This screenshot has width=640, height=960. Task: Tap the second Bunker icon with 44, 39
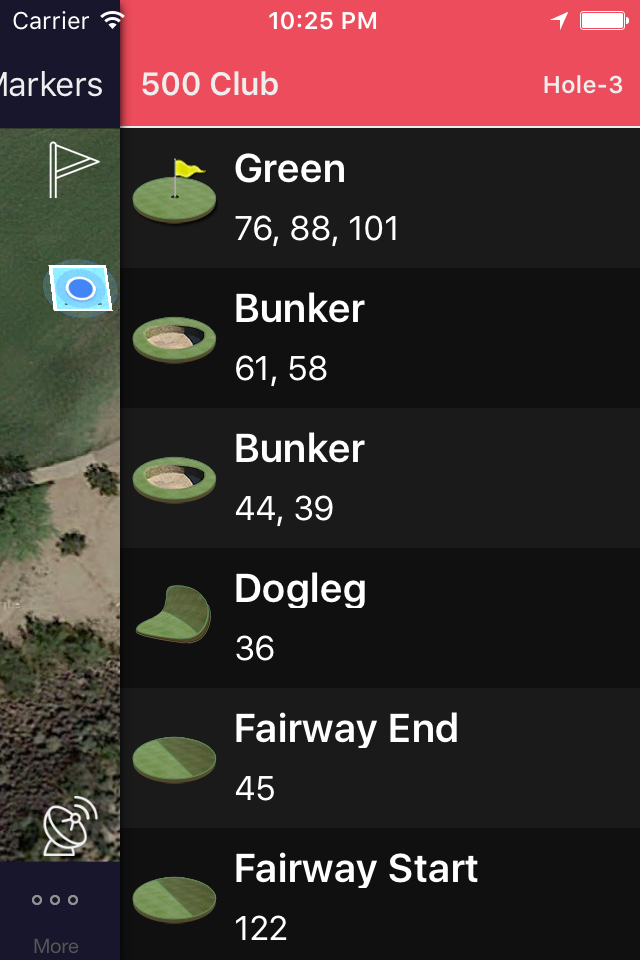175,479
